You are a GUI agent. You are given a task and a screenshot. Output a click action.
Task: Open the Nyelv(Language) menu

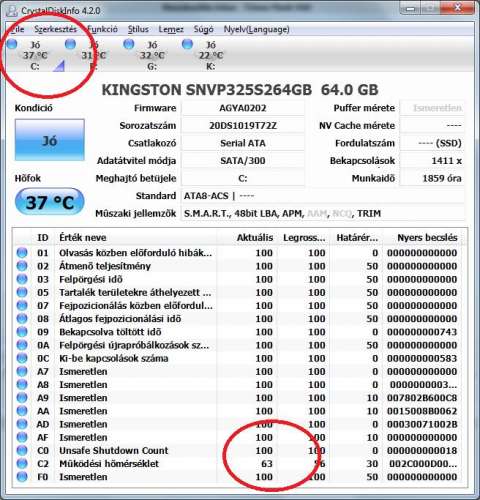coord(256,29)
